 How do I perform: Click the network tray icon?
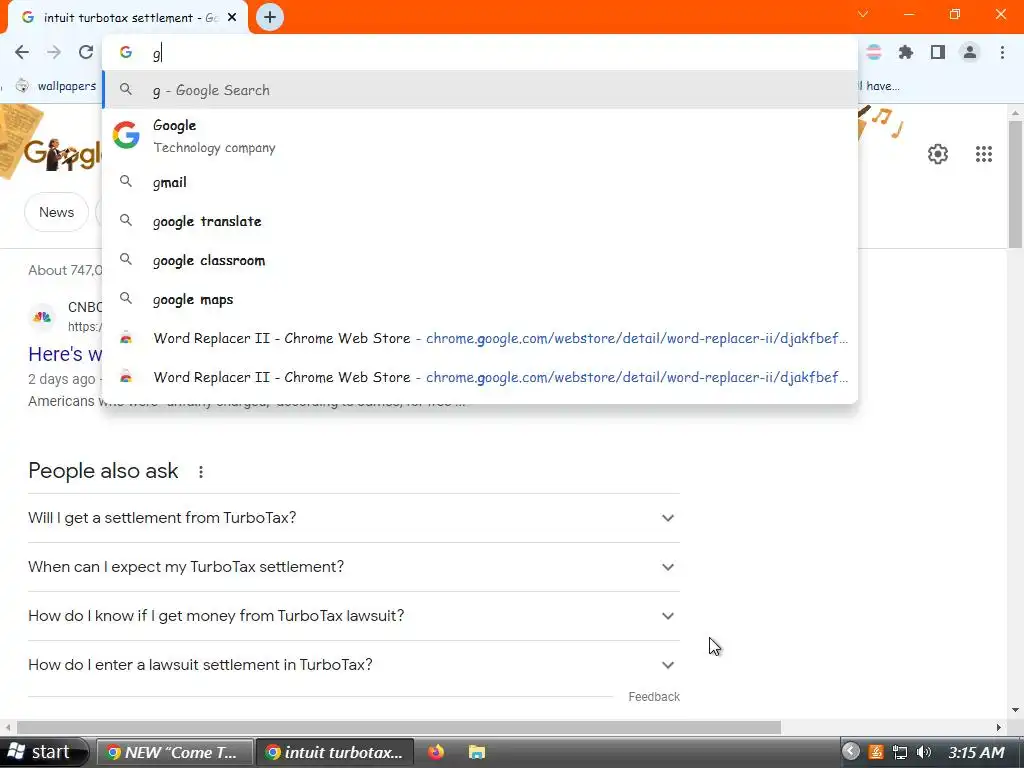click(x=900, y=752)
